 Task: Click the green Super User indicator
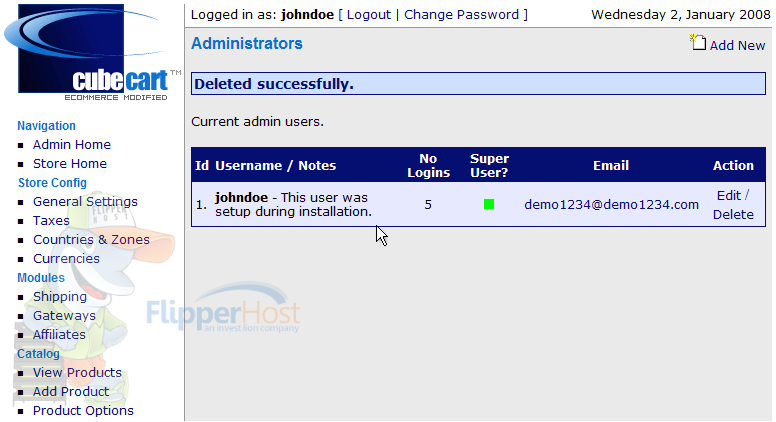[x=489, y=204]
